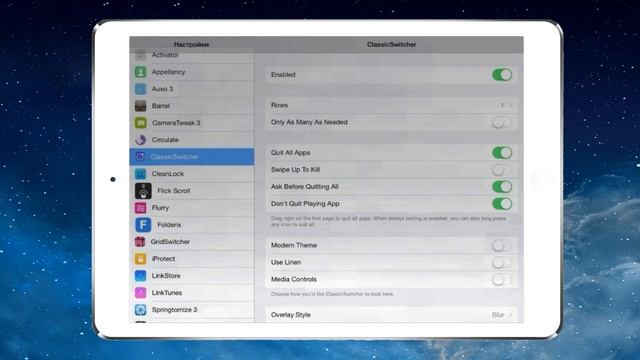Toggle Don't Quit Playing App off
640x360 pixels.
pyautogui.click(x=502, y=204)
